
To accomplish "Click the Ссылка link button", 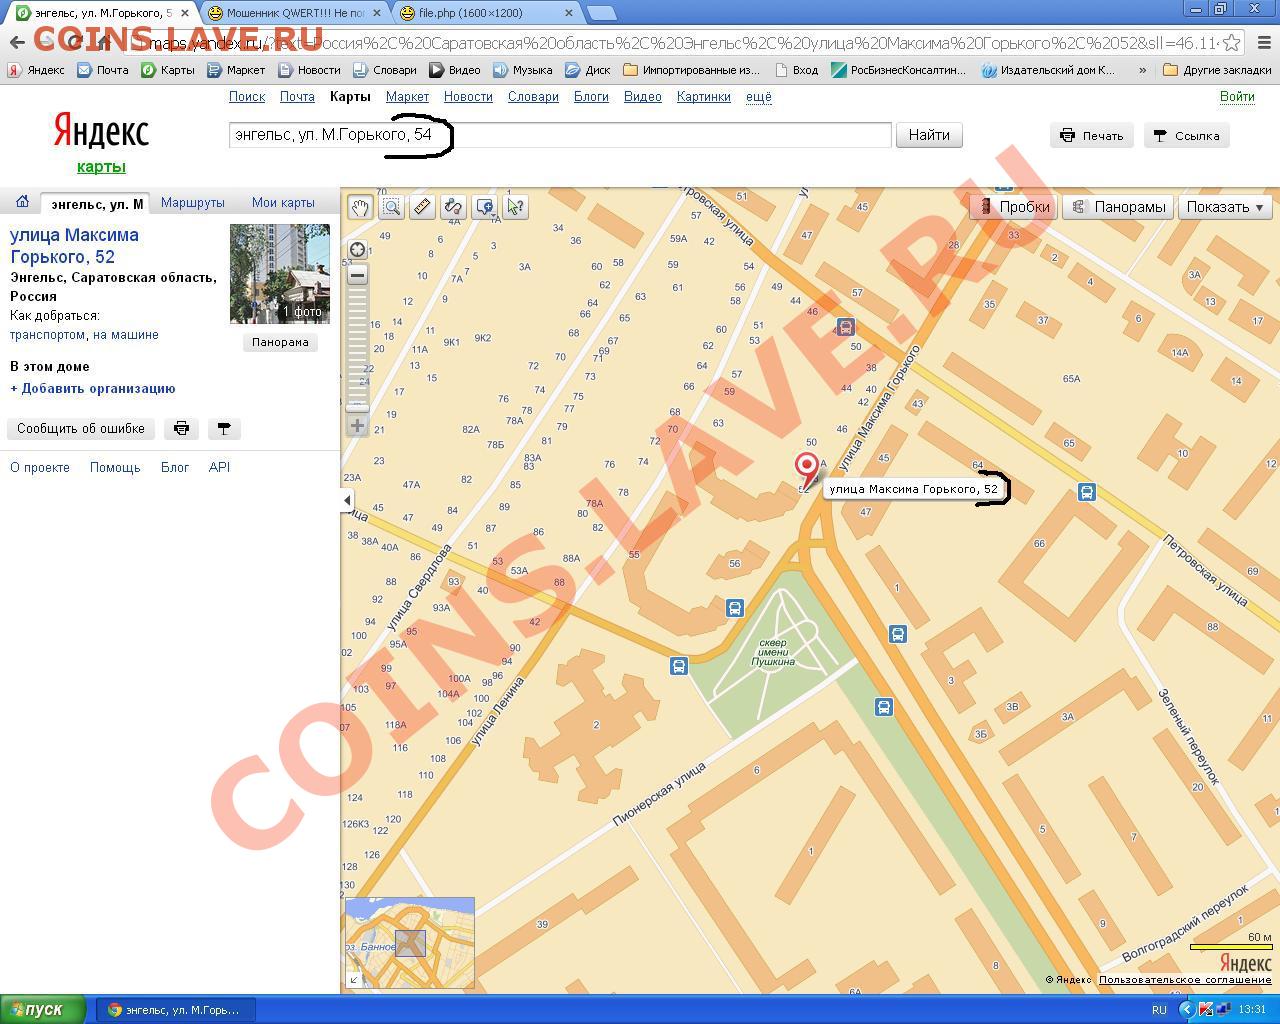I will pyautogui.click(x=1186, y=136).
